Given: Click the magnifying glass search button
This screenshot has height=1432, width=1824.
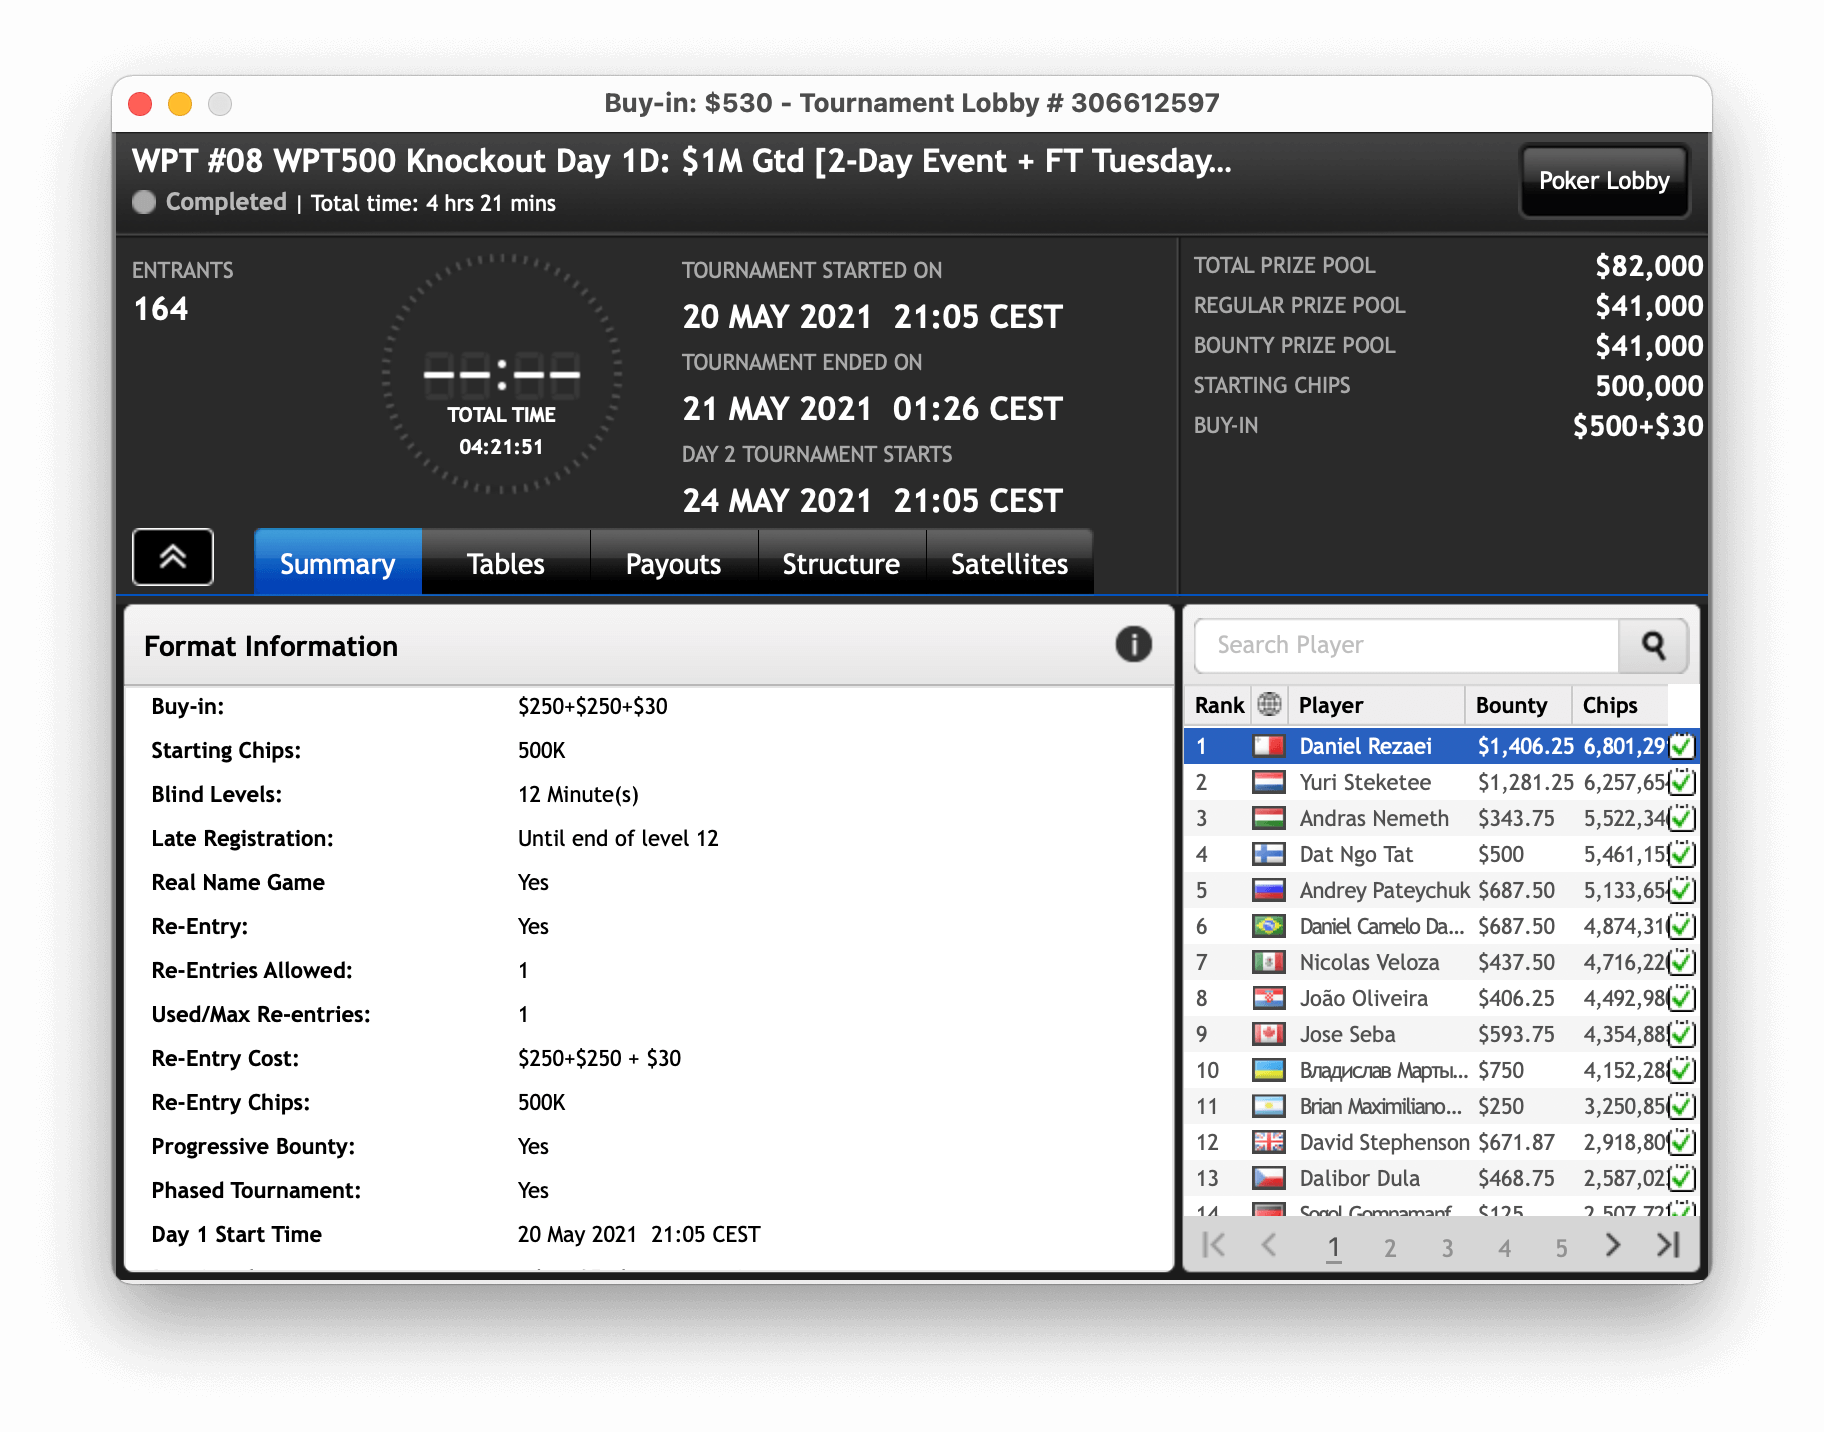Looking at the screenshot, I should tap(1653, 645).
